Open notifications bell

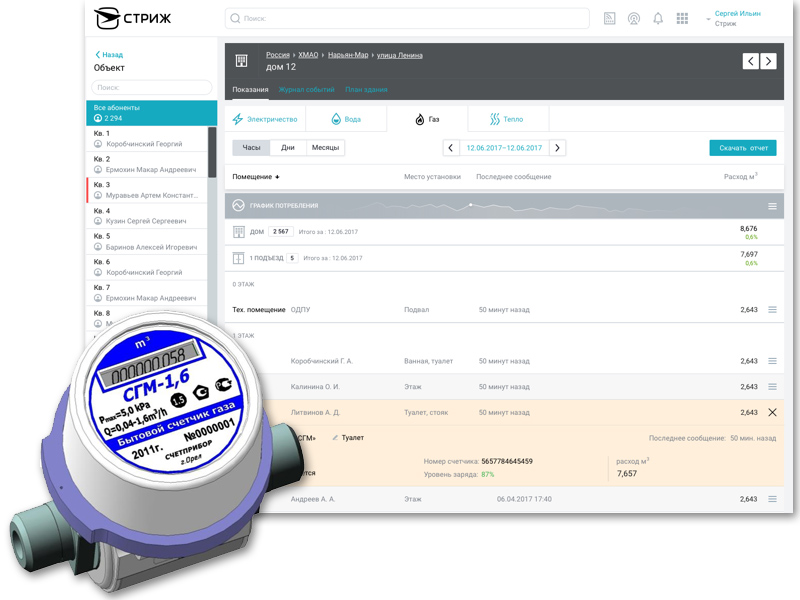point(658,18)
